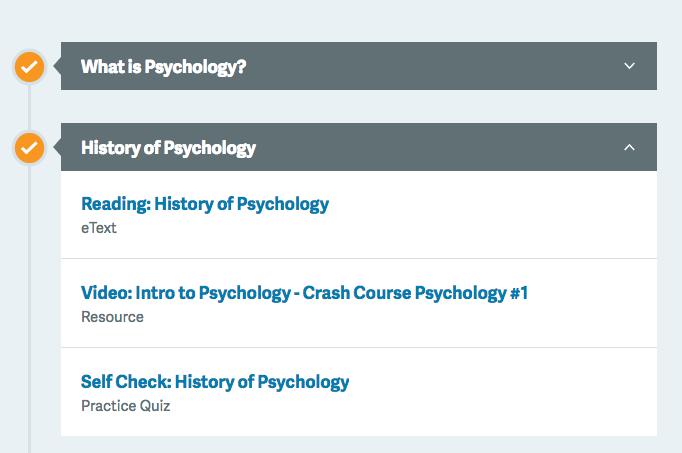
Task: Click blank space right of the Self Check title
Action: click(x=500, y=382)
